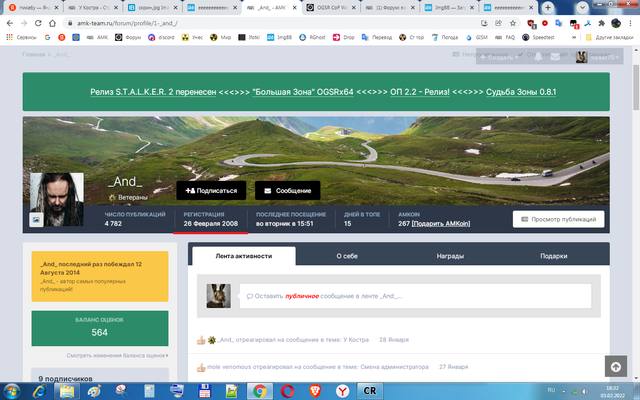Select the Награды tab

450,256
